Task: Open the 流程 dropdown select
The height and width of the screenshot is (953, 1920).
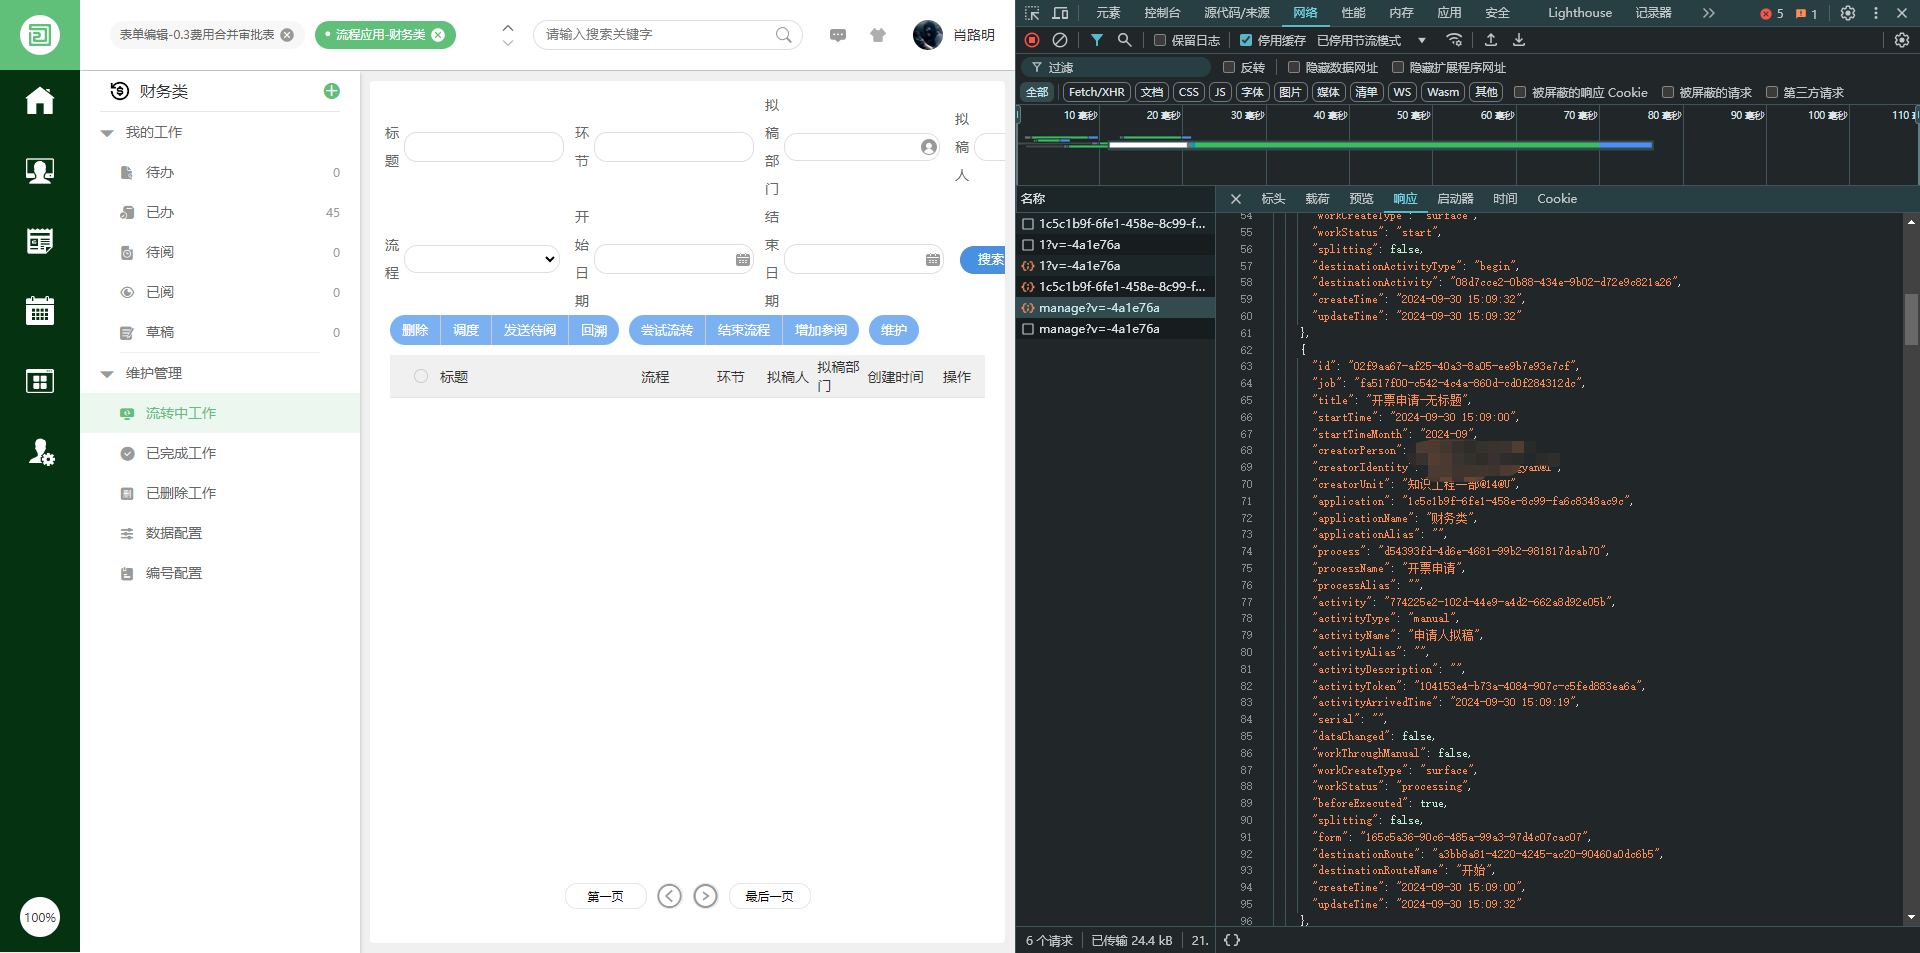Action: [482, 259]
